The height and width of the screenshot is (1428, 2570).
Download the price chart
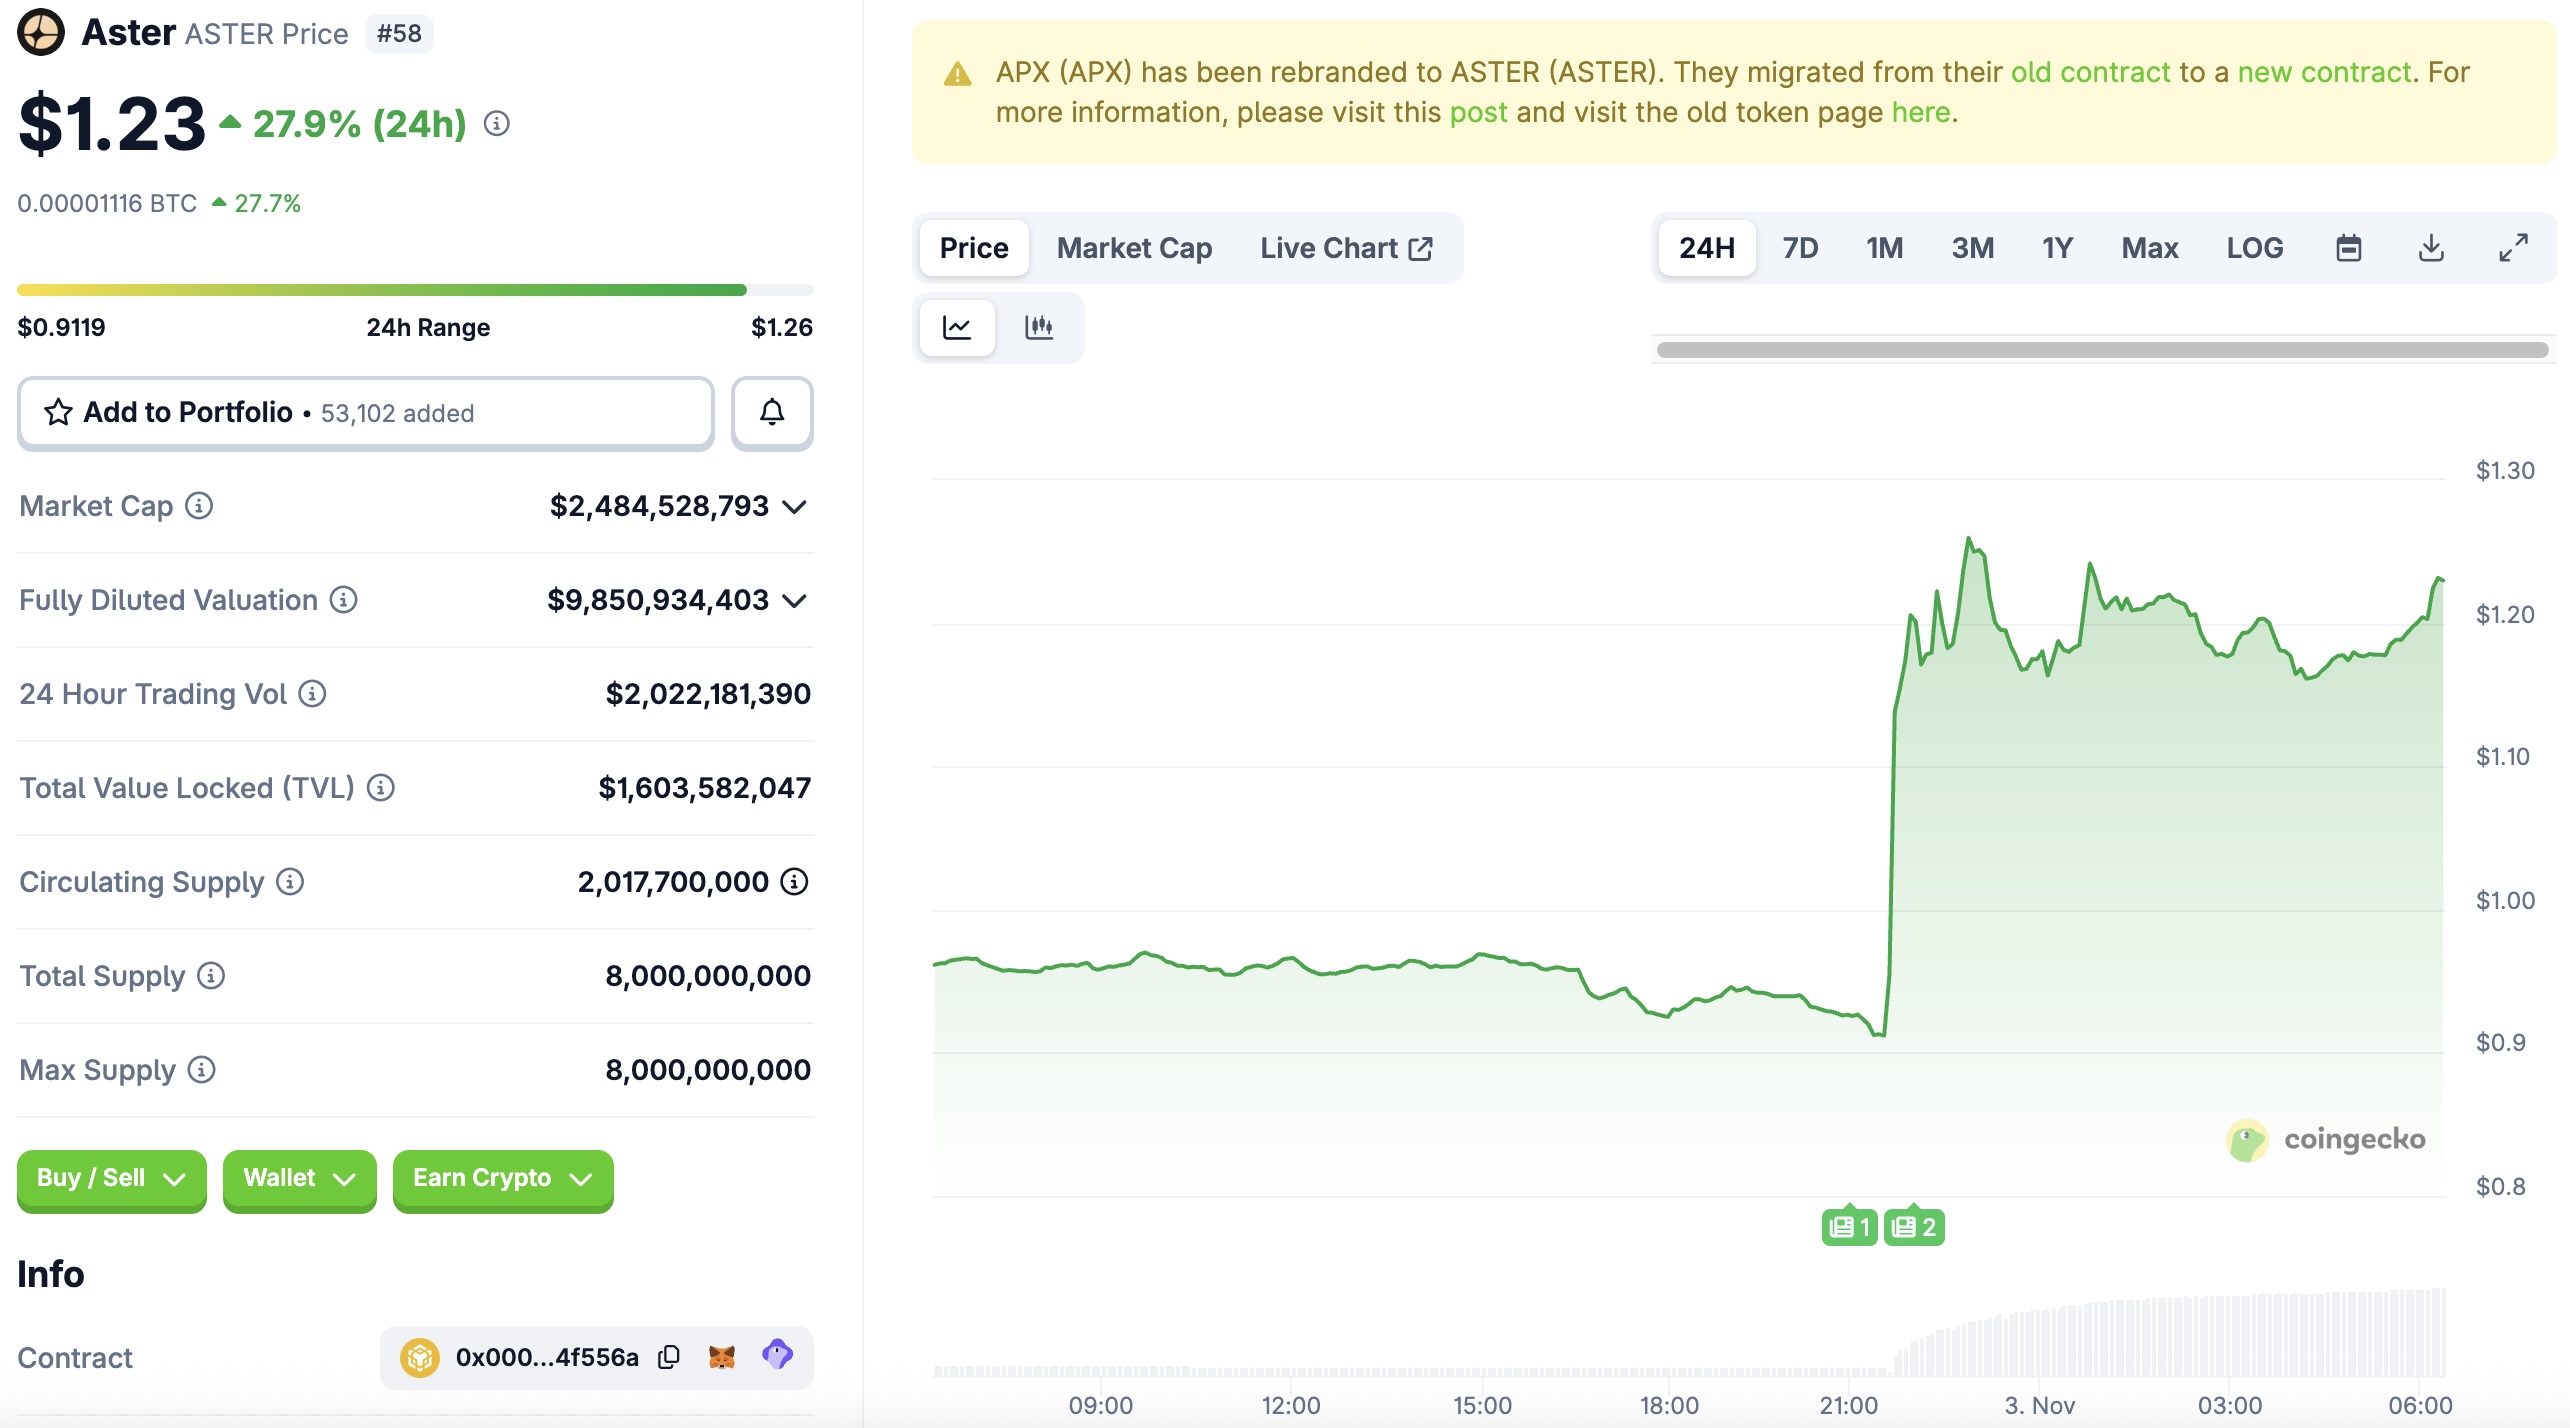pos(2430,247)
